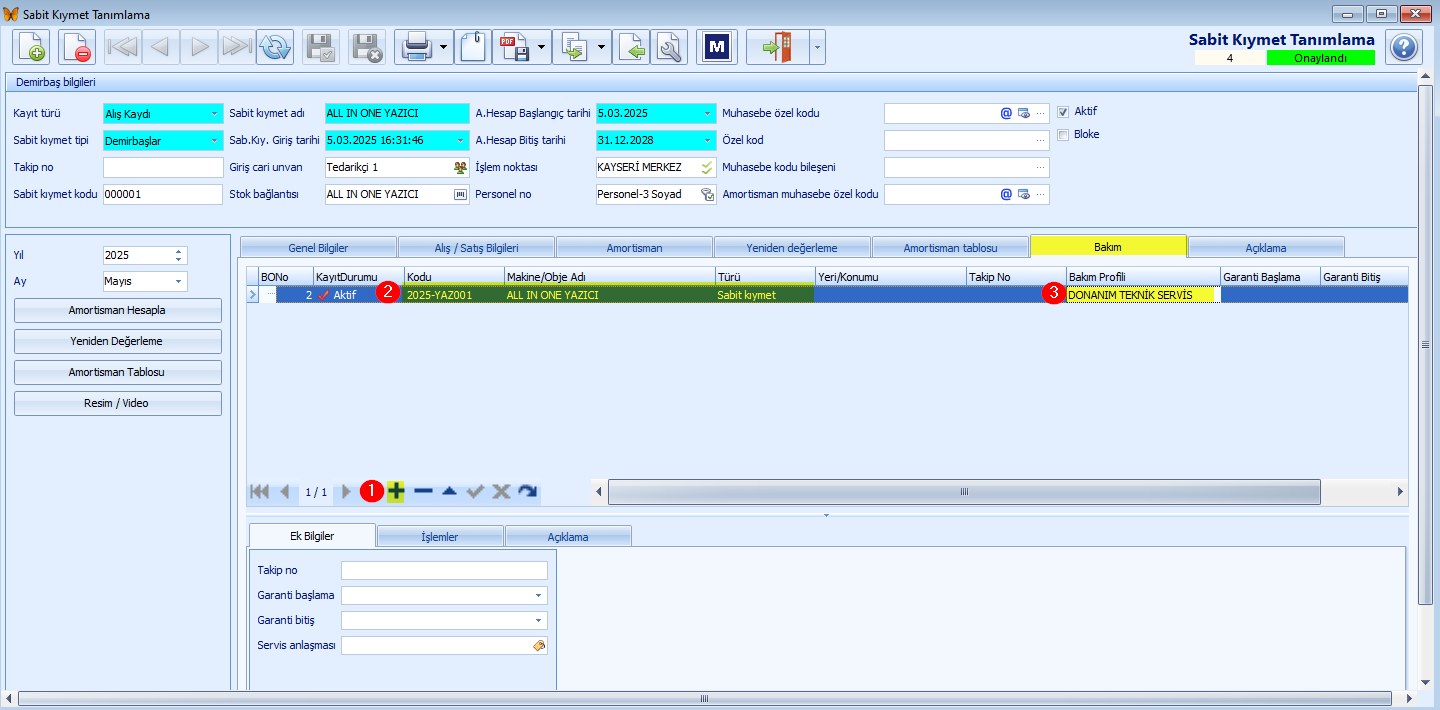1440x710 pixels.
Task: Click the right arrow of the grid horizontal scrollbar
Action: click(1400, 491)
